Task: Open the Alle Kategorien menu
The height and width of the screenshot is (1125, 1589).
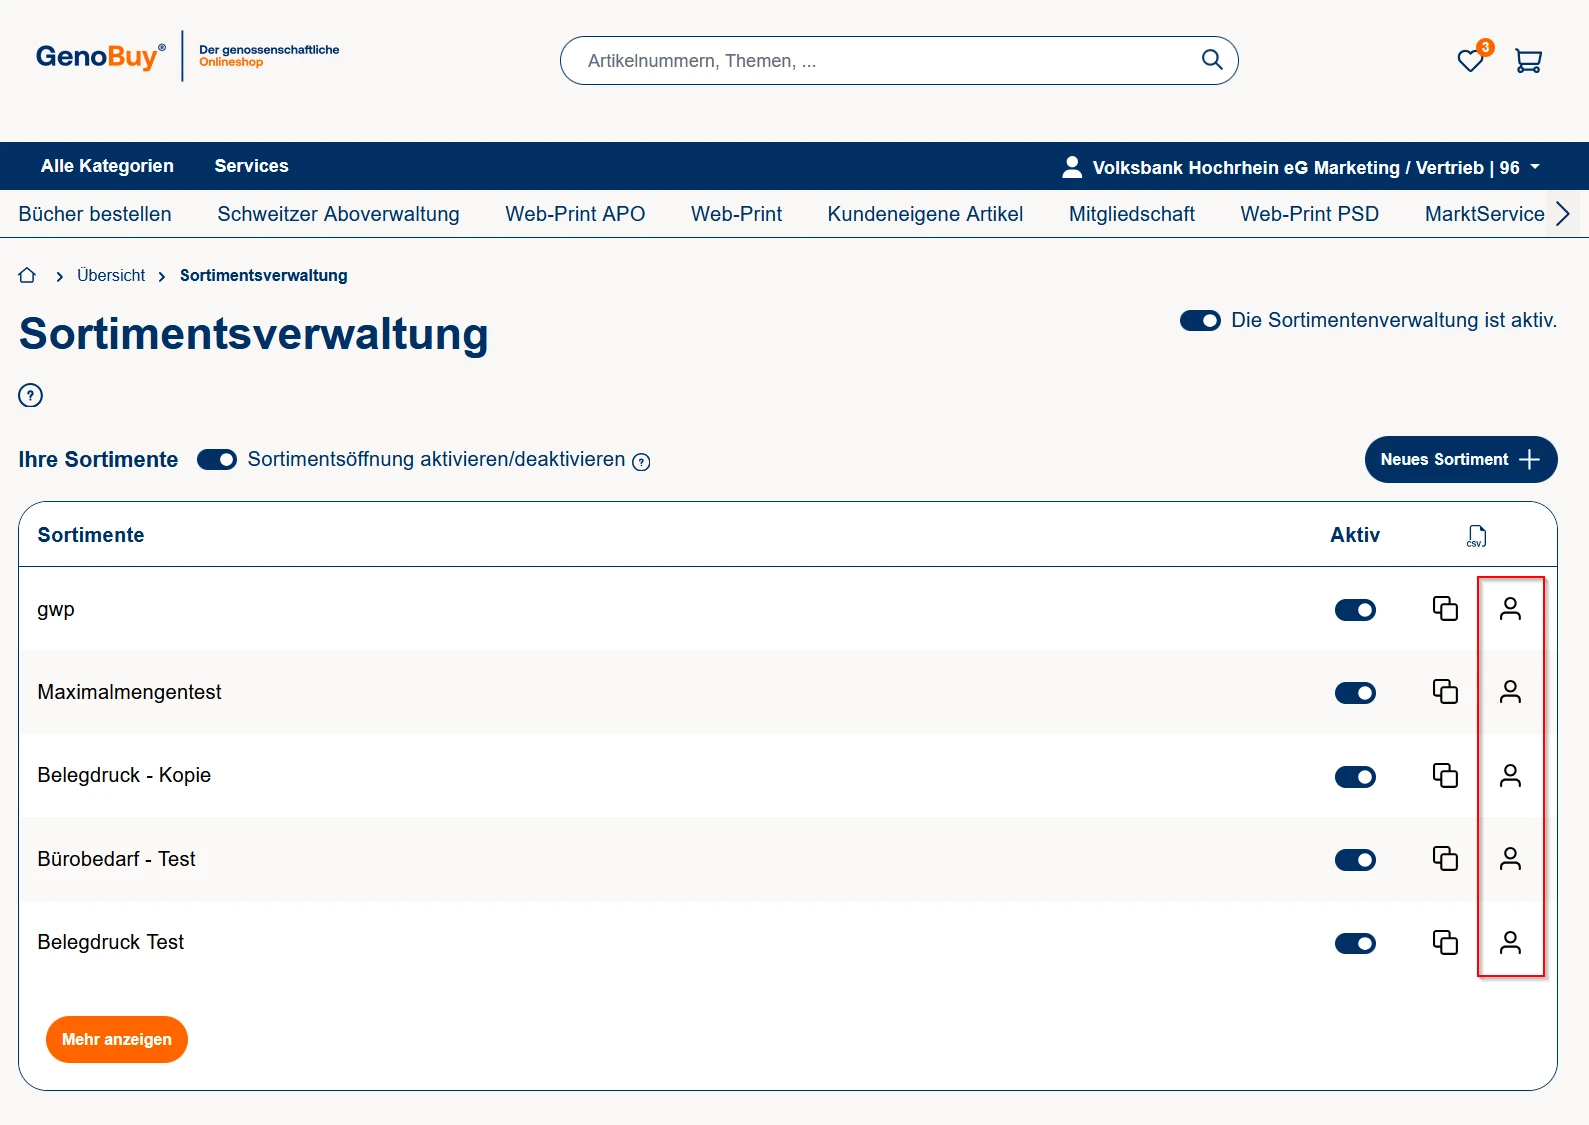Action: (107, 166)
